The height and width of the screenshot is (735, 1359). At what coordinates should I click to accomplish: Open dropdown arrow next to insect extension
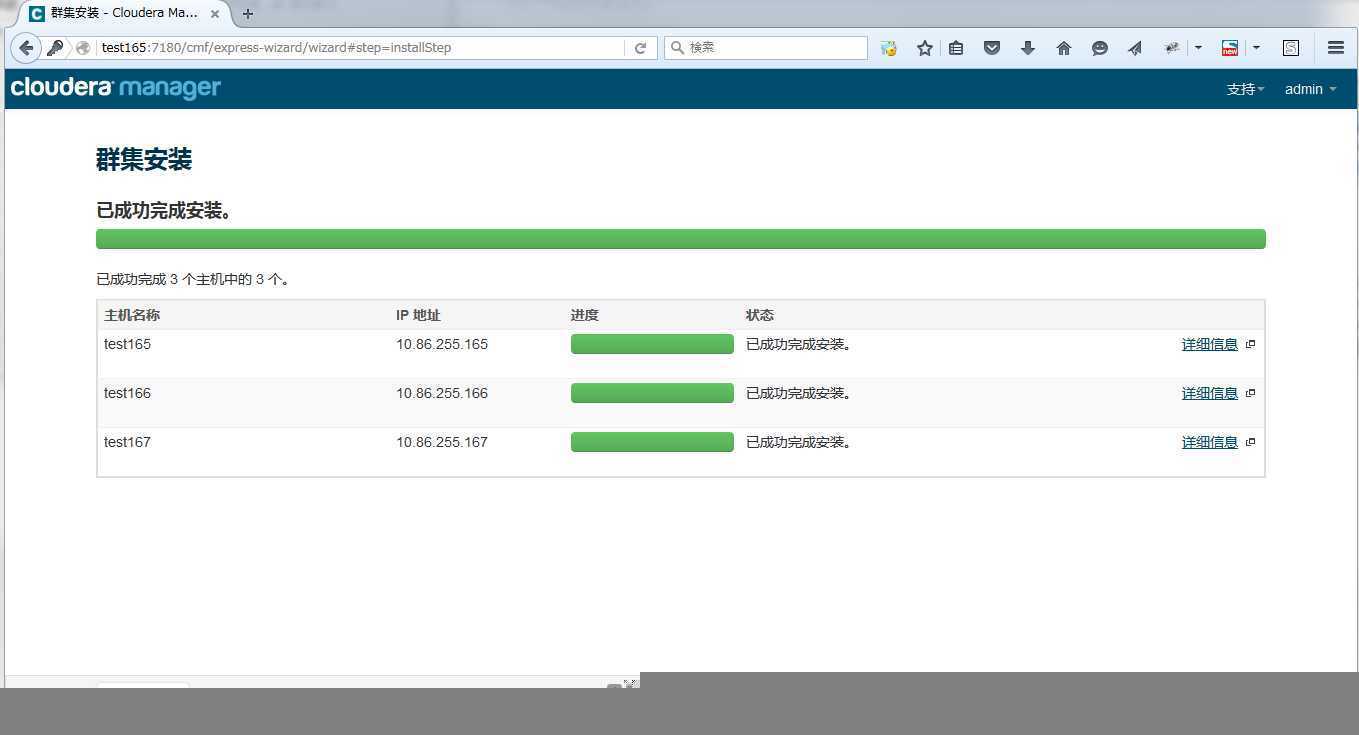[1198, 47]
